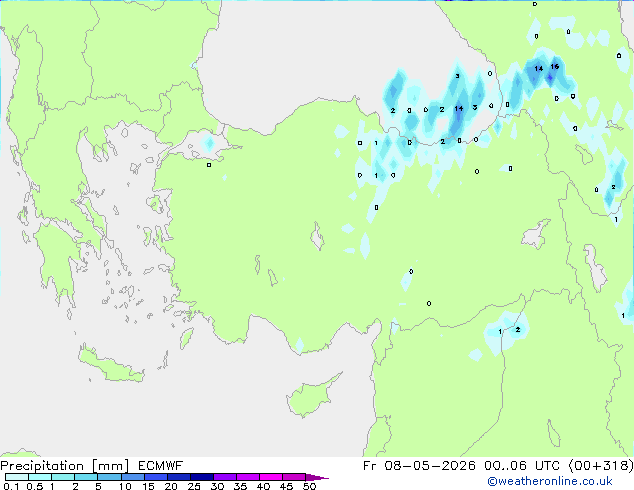Click the '35' label under the color scale
Viewport: 634px width, 490px height.
click(240, 486)
